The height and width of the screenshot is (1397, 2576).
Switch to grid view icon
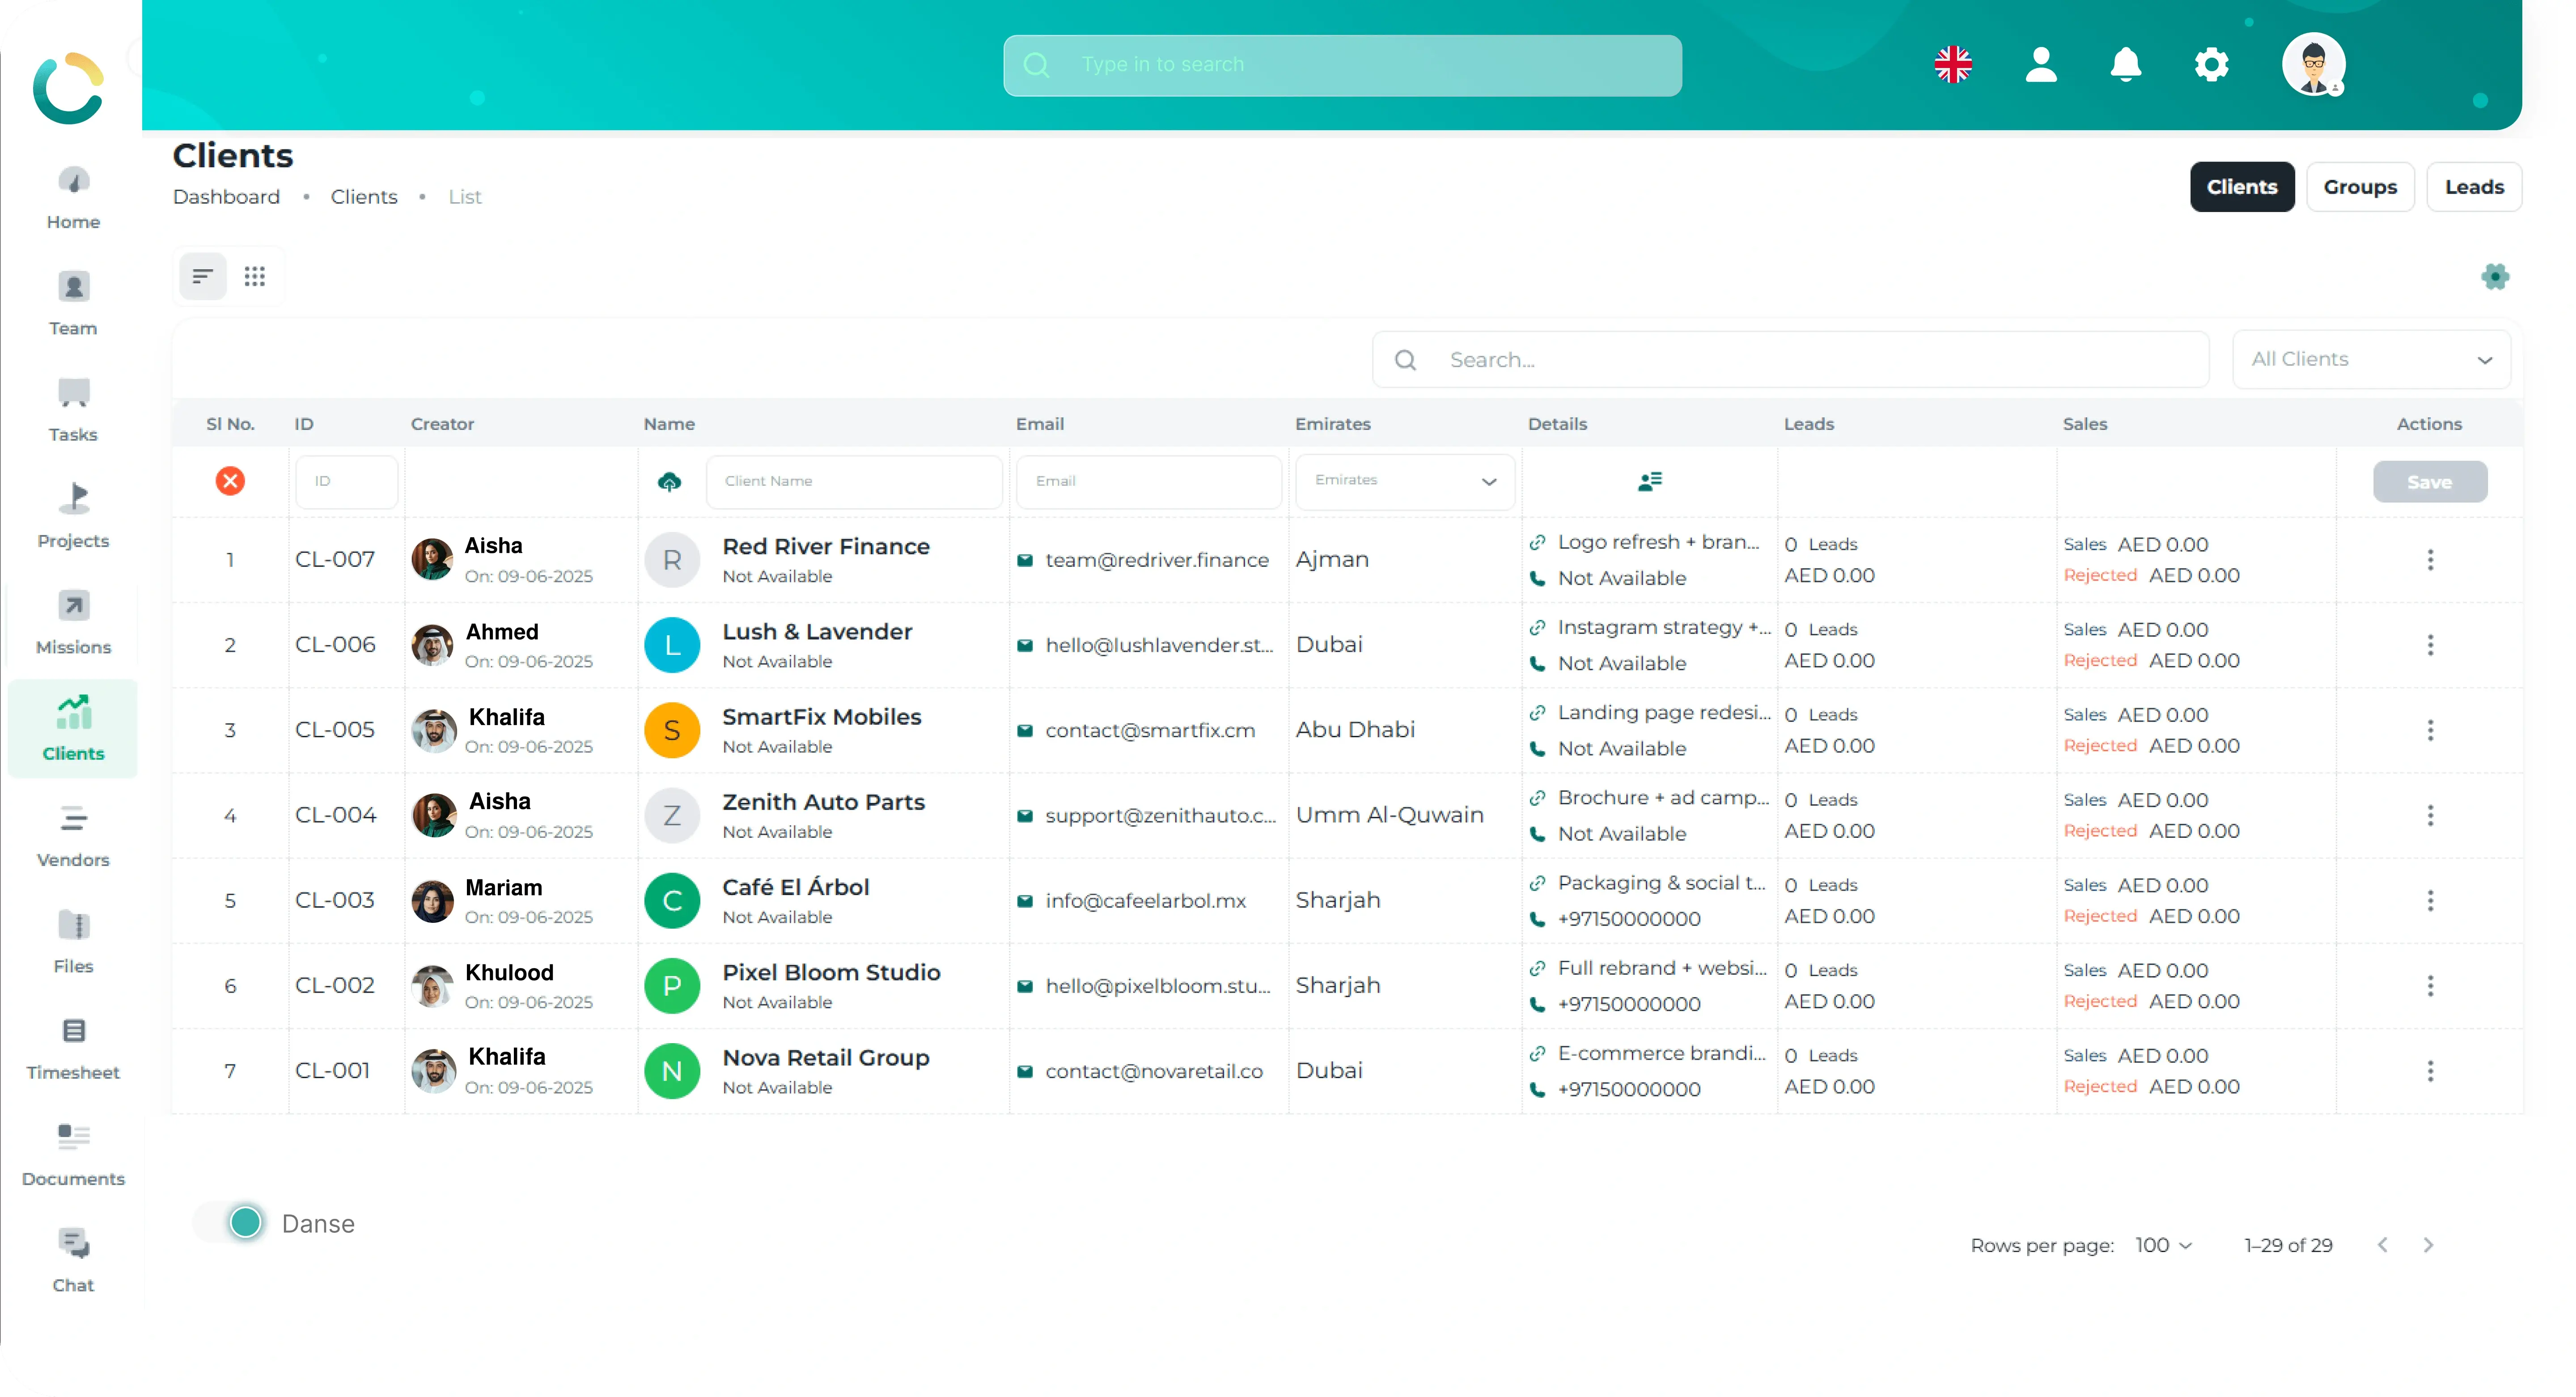click(255, 276)
